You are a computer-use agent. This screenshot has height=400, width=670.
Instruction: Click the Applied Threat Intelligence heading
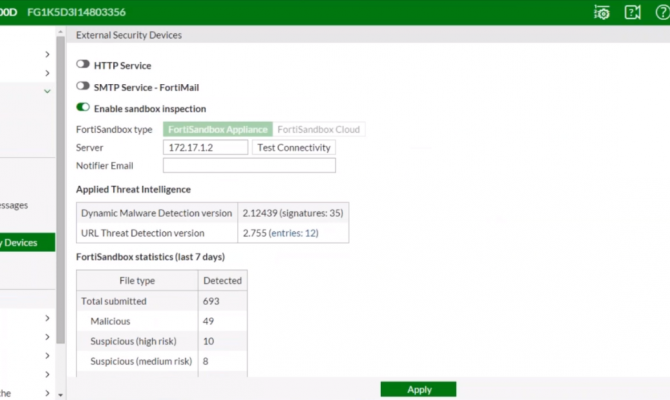133,189
